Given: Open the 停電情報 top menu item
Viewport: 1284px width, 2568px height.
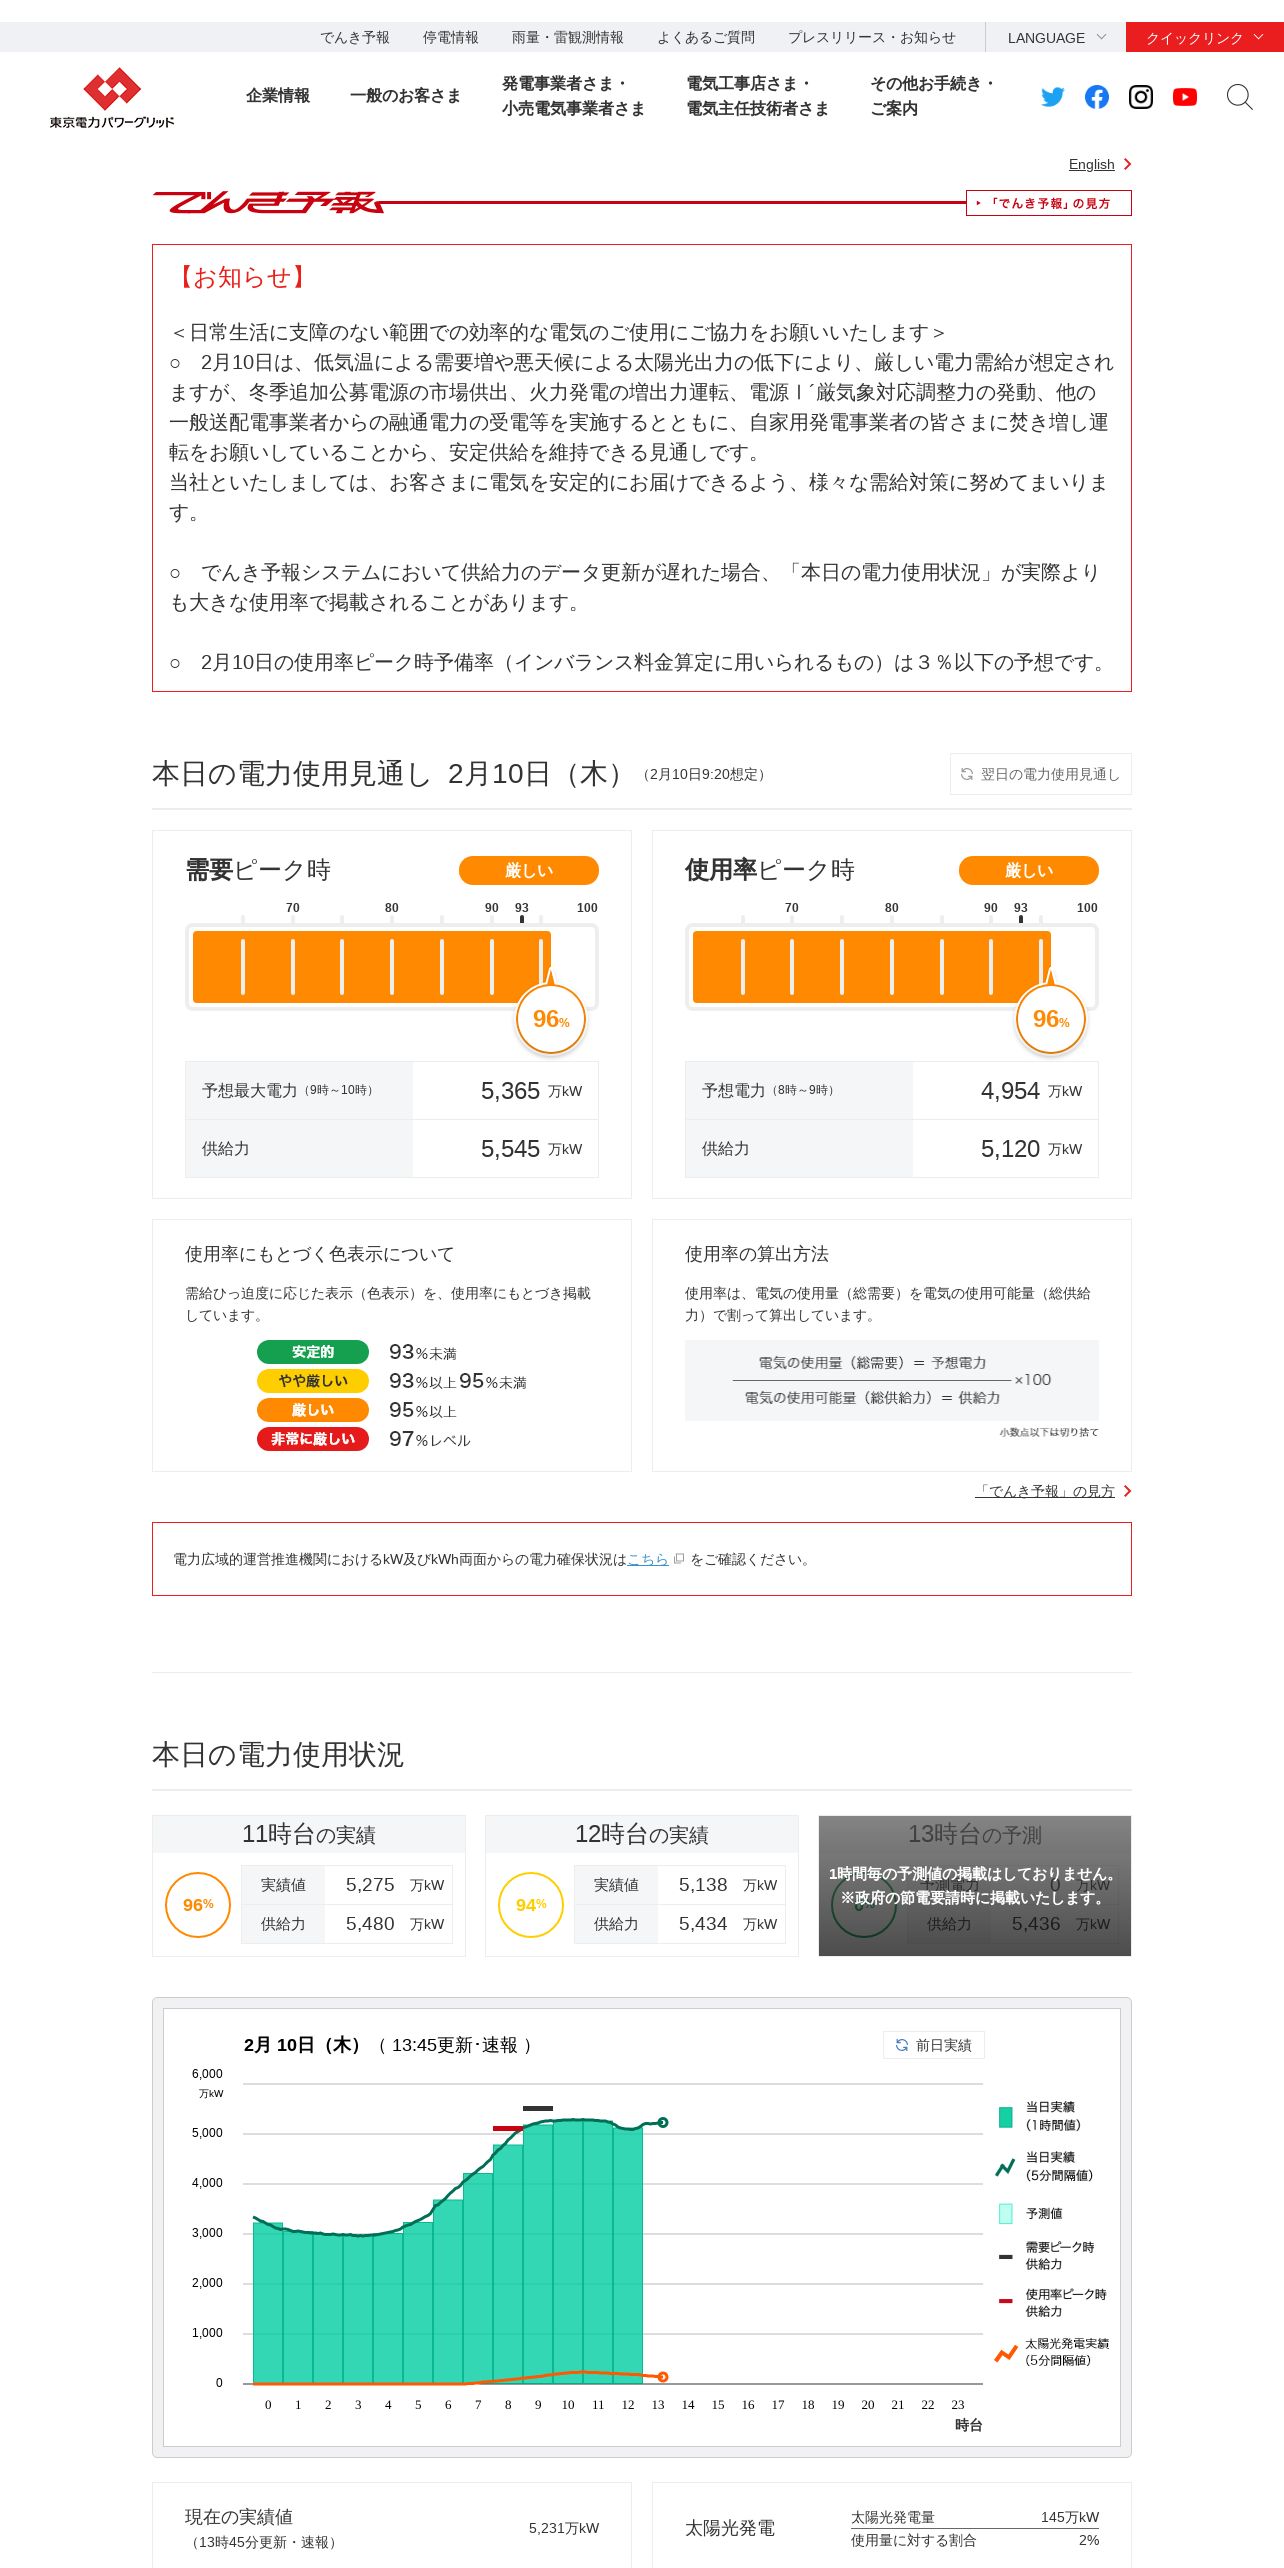Looking at the screenshot, I should tap(450, 38).
